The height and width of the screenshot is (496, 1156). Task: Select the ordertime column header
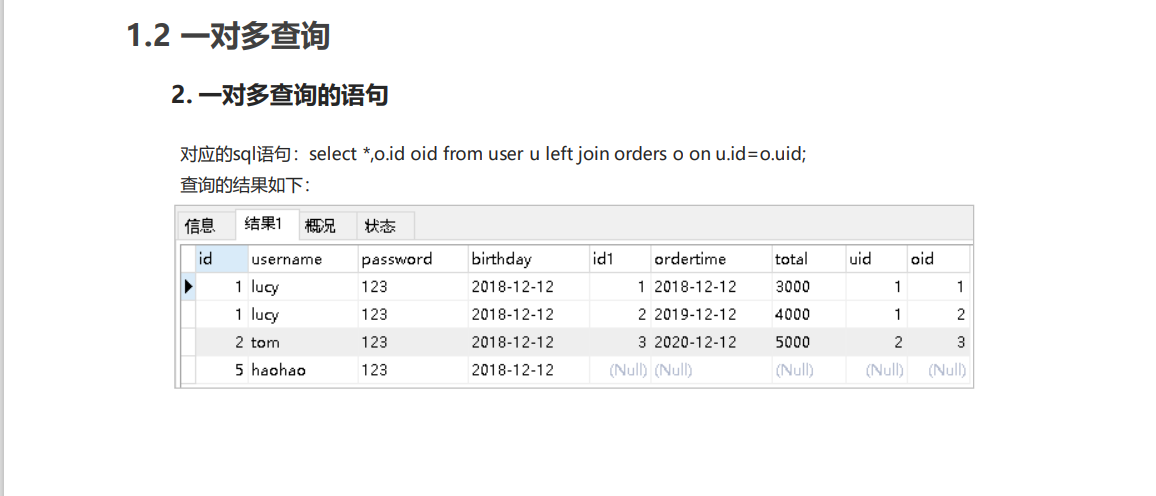(690, 259)
